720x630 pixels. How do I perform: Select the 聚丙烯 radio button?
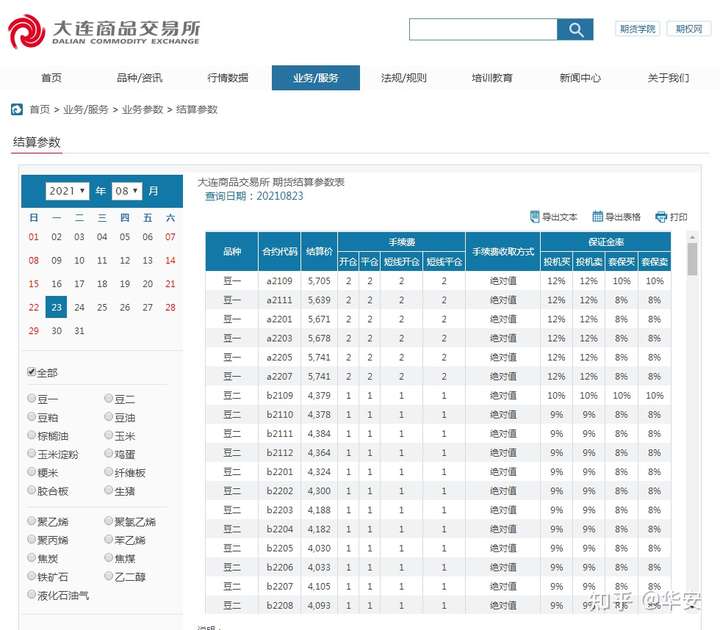31,539
